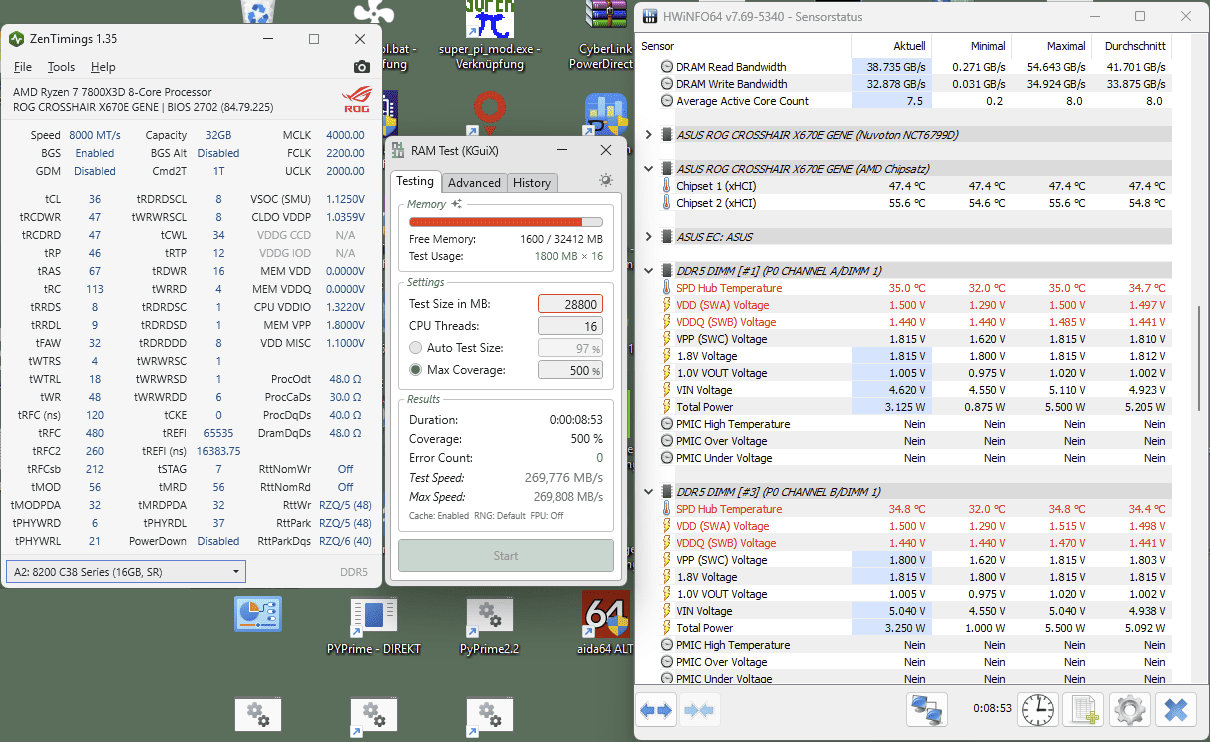Screen dimensions: 1210x742
Task: Click the camera screenshot icon in ZenTimings
Action: pos(362,67)
